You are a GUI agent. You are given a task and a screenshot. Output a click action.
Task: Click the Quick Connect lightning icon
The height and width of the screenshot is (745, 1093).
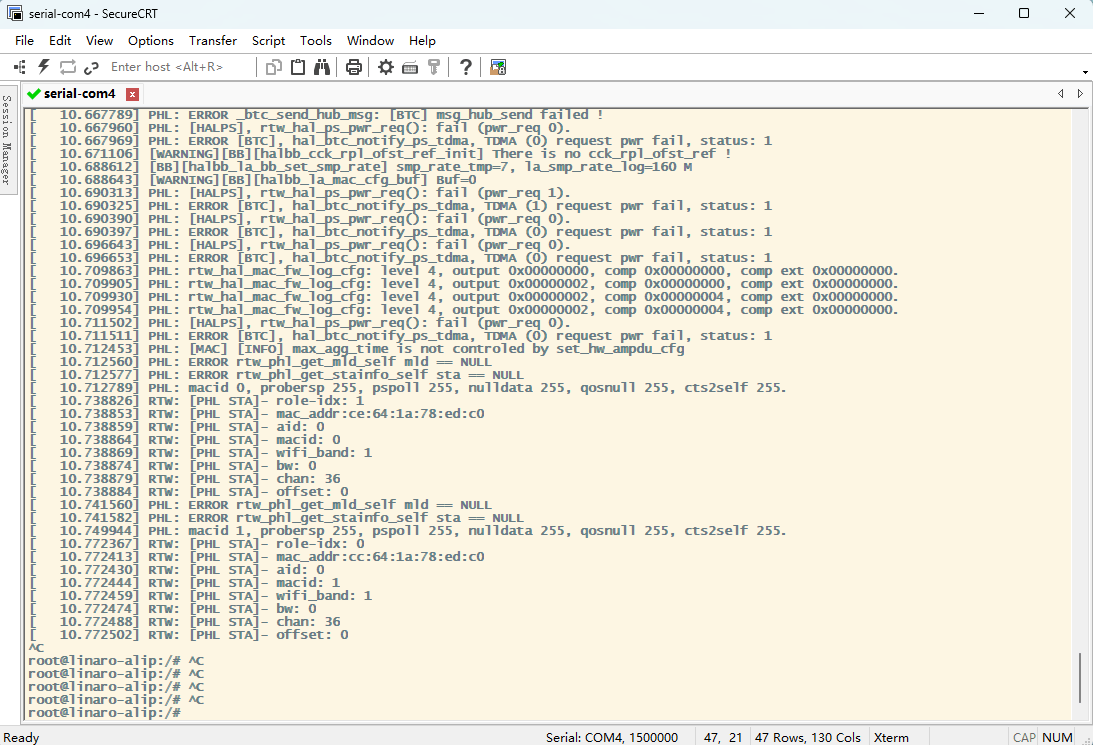point(44,67)
